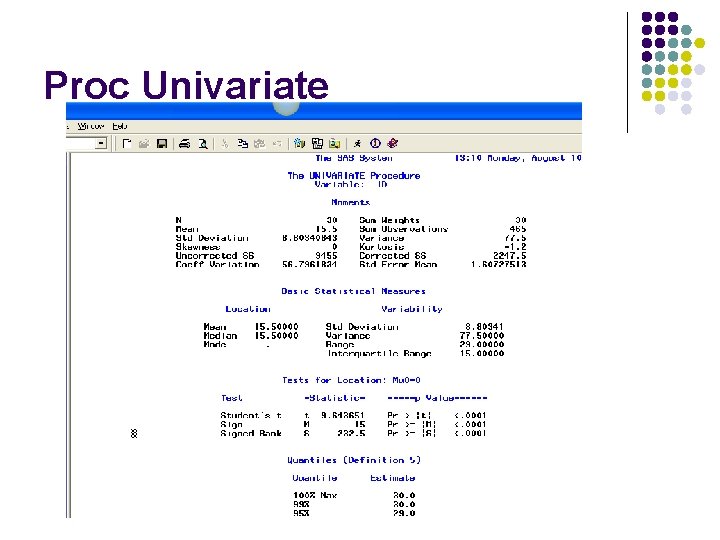Click the Submit running-man icon

coord(357,144)
